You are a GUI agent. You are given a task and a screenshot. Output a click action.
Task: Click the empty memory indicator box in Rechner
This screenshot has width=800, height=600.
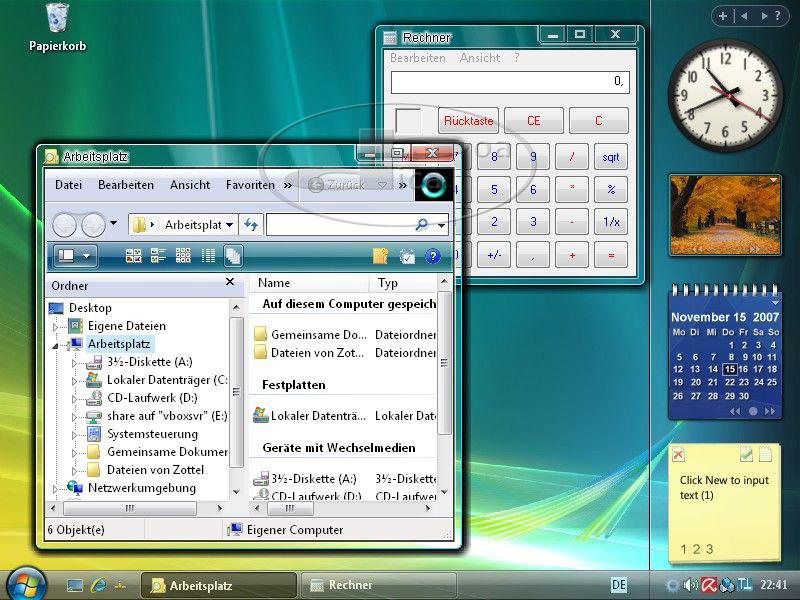pyautogui.click(x=408, y=121)
